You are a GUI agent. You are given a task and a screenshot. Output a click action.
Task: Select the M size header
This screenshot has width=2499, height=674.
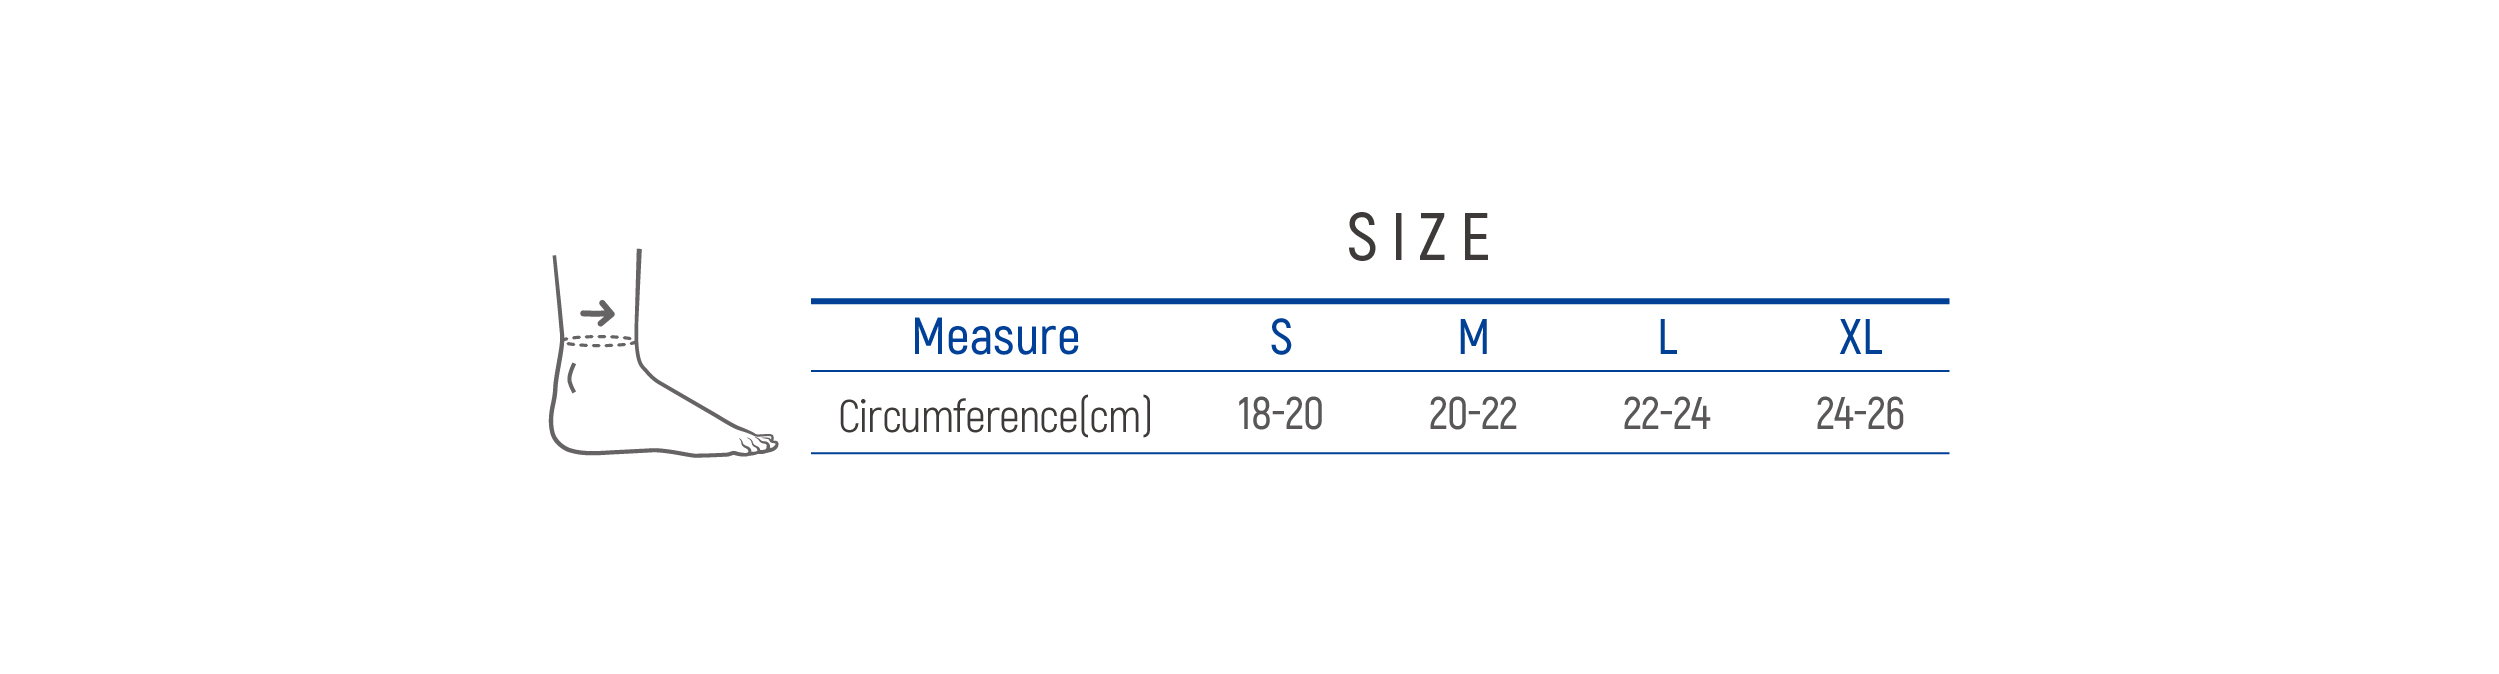pos(1473,337)
